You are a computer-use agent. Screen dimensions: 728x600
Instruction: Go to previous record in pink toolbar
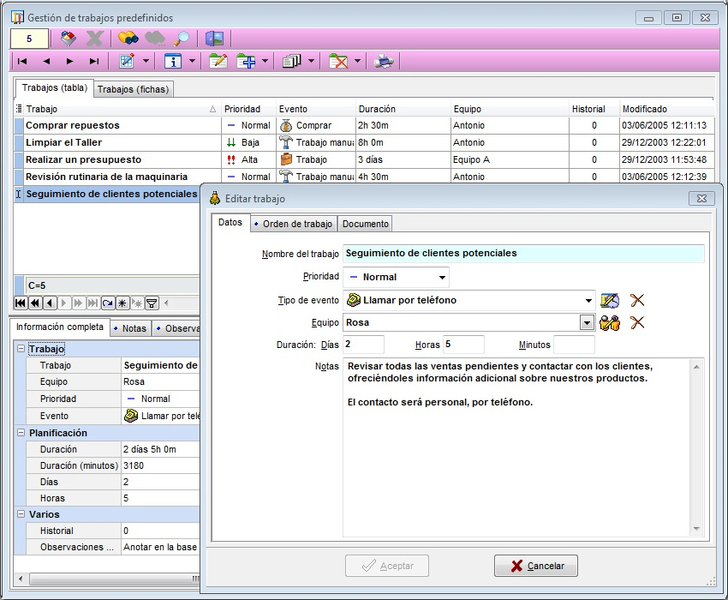pos(46,61)
